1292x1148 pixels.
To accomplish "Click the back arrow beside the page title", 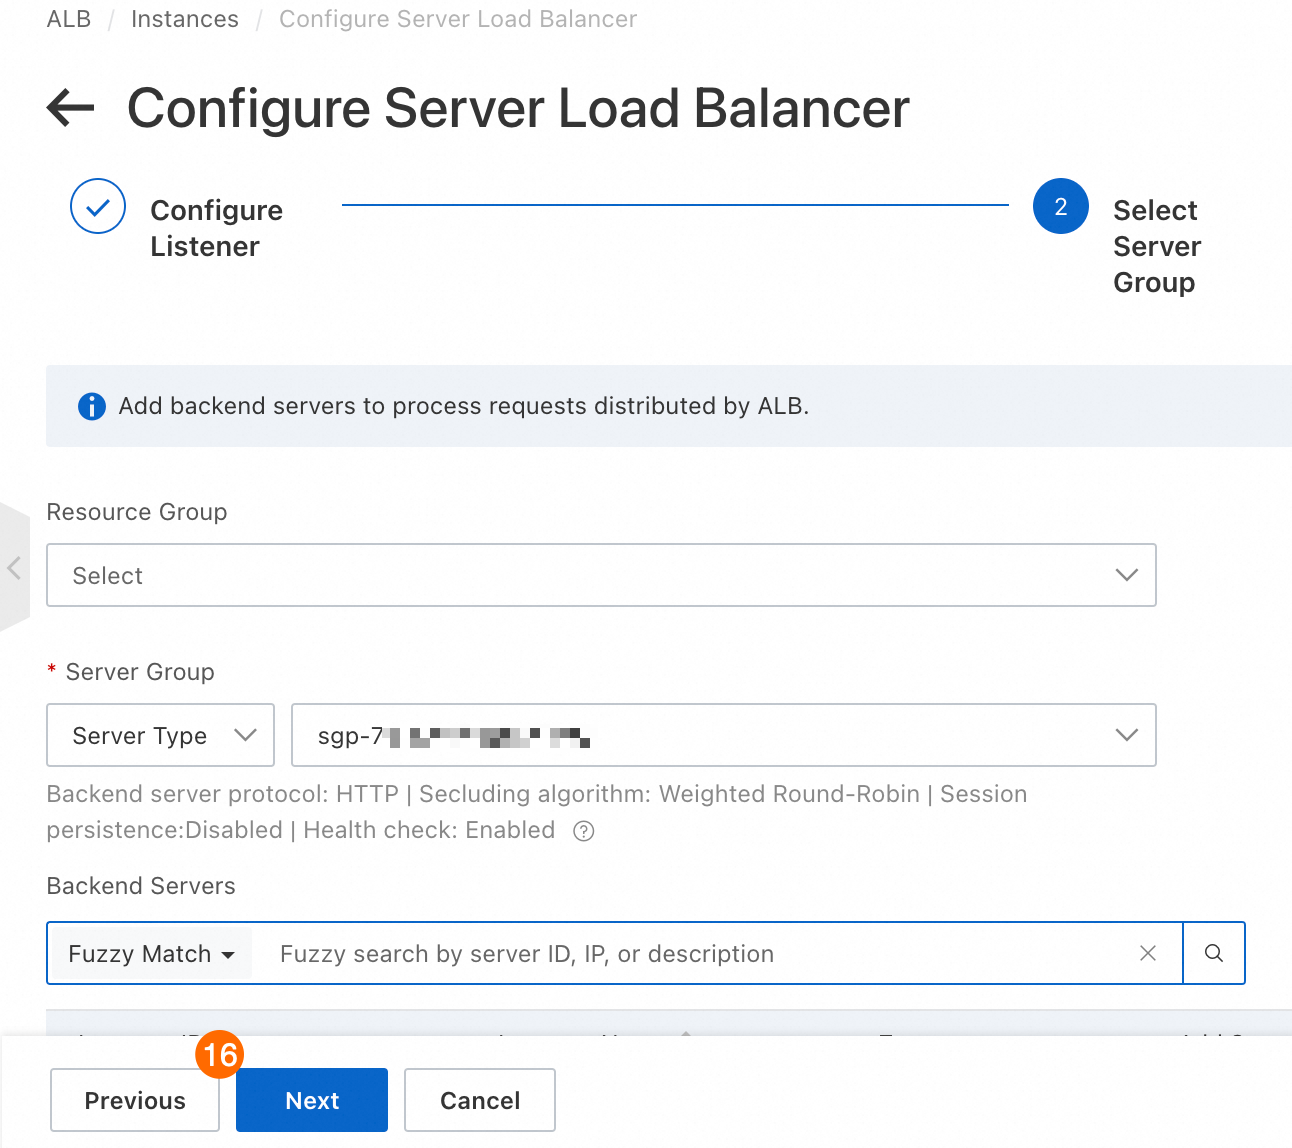I will (70, 108).
